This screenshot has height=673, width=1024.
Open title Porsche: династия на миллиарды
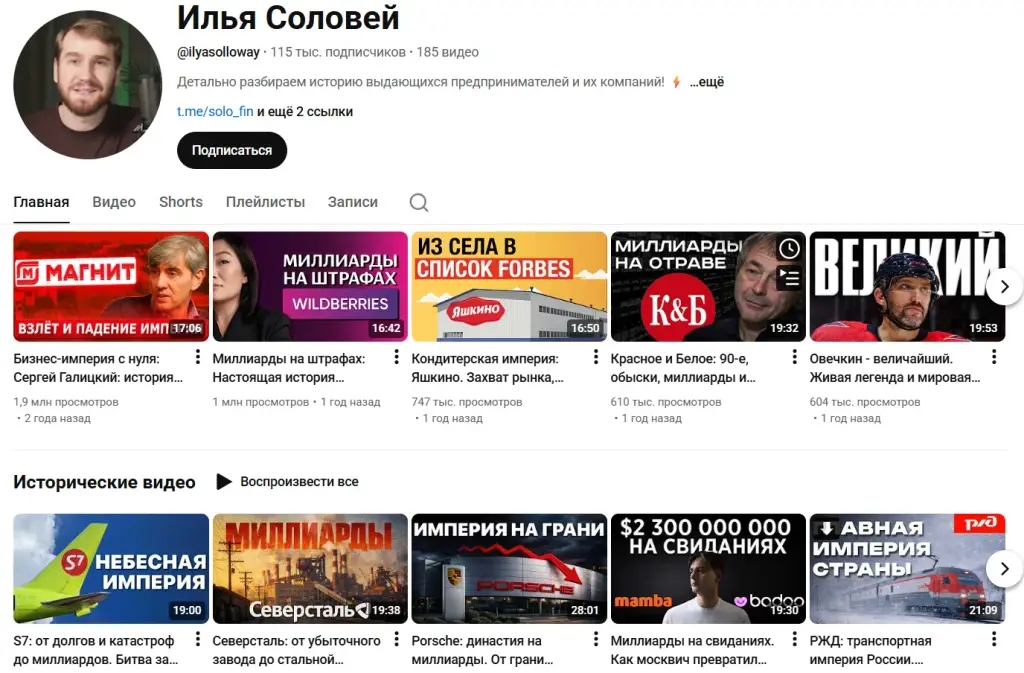click(482, 650)
